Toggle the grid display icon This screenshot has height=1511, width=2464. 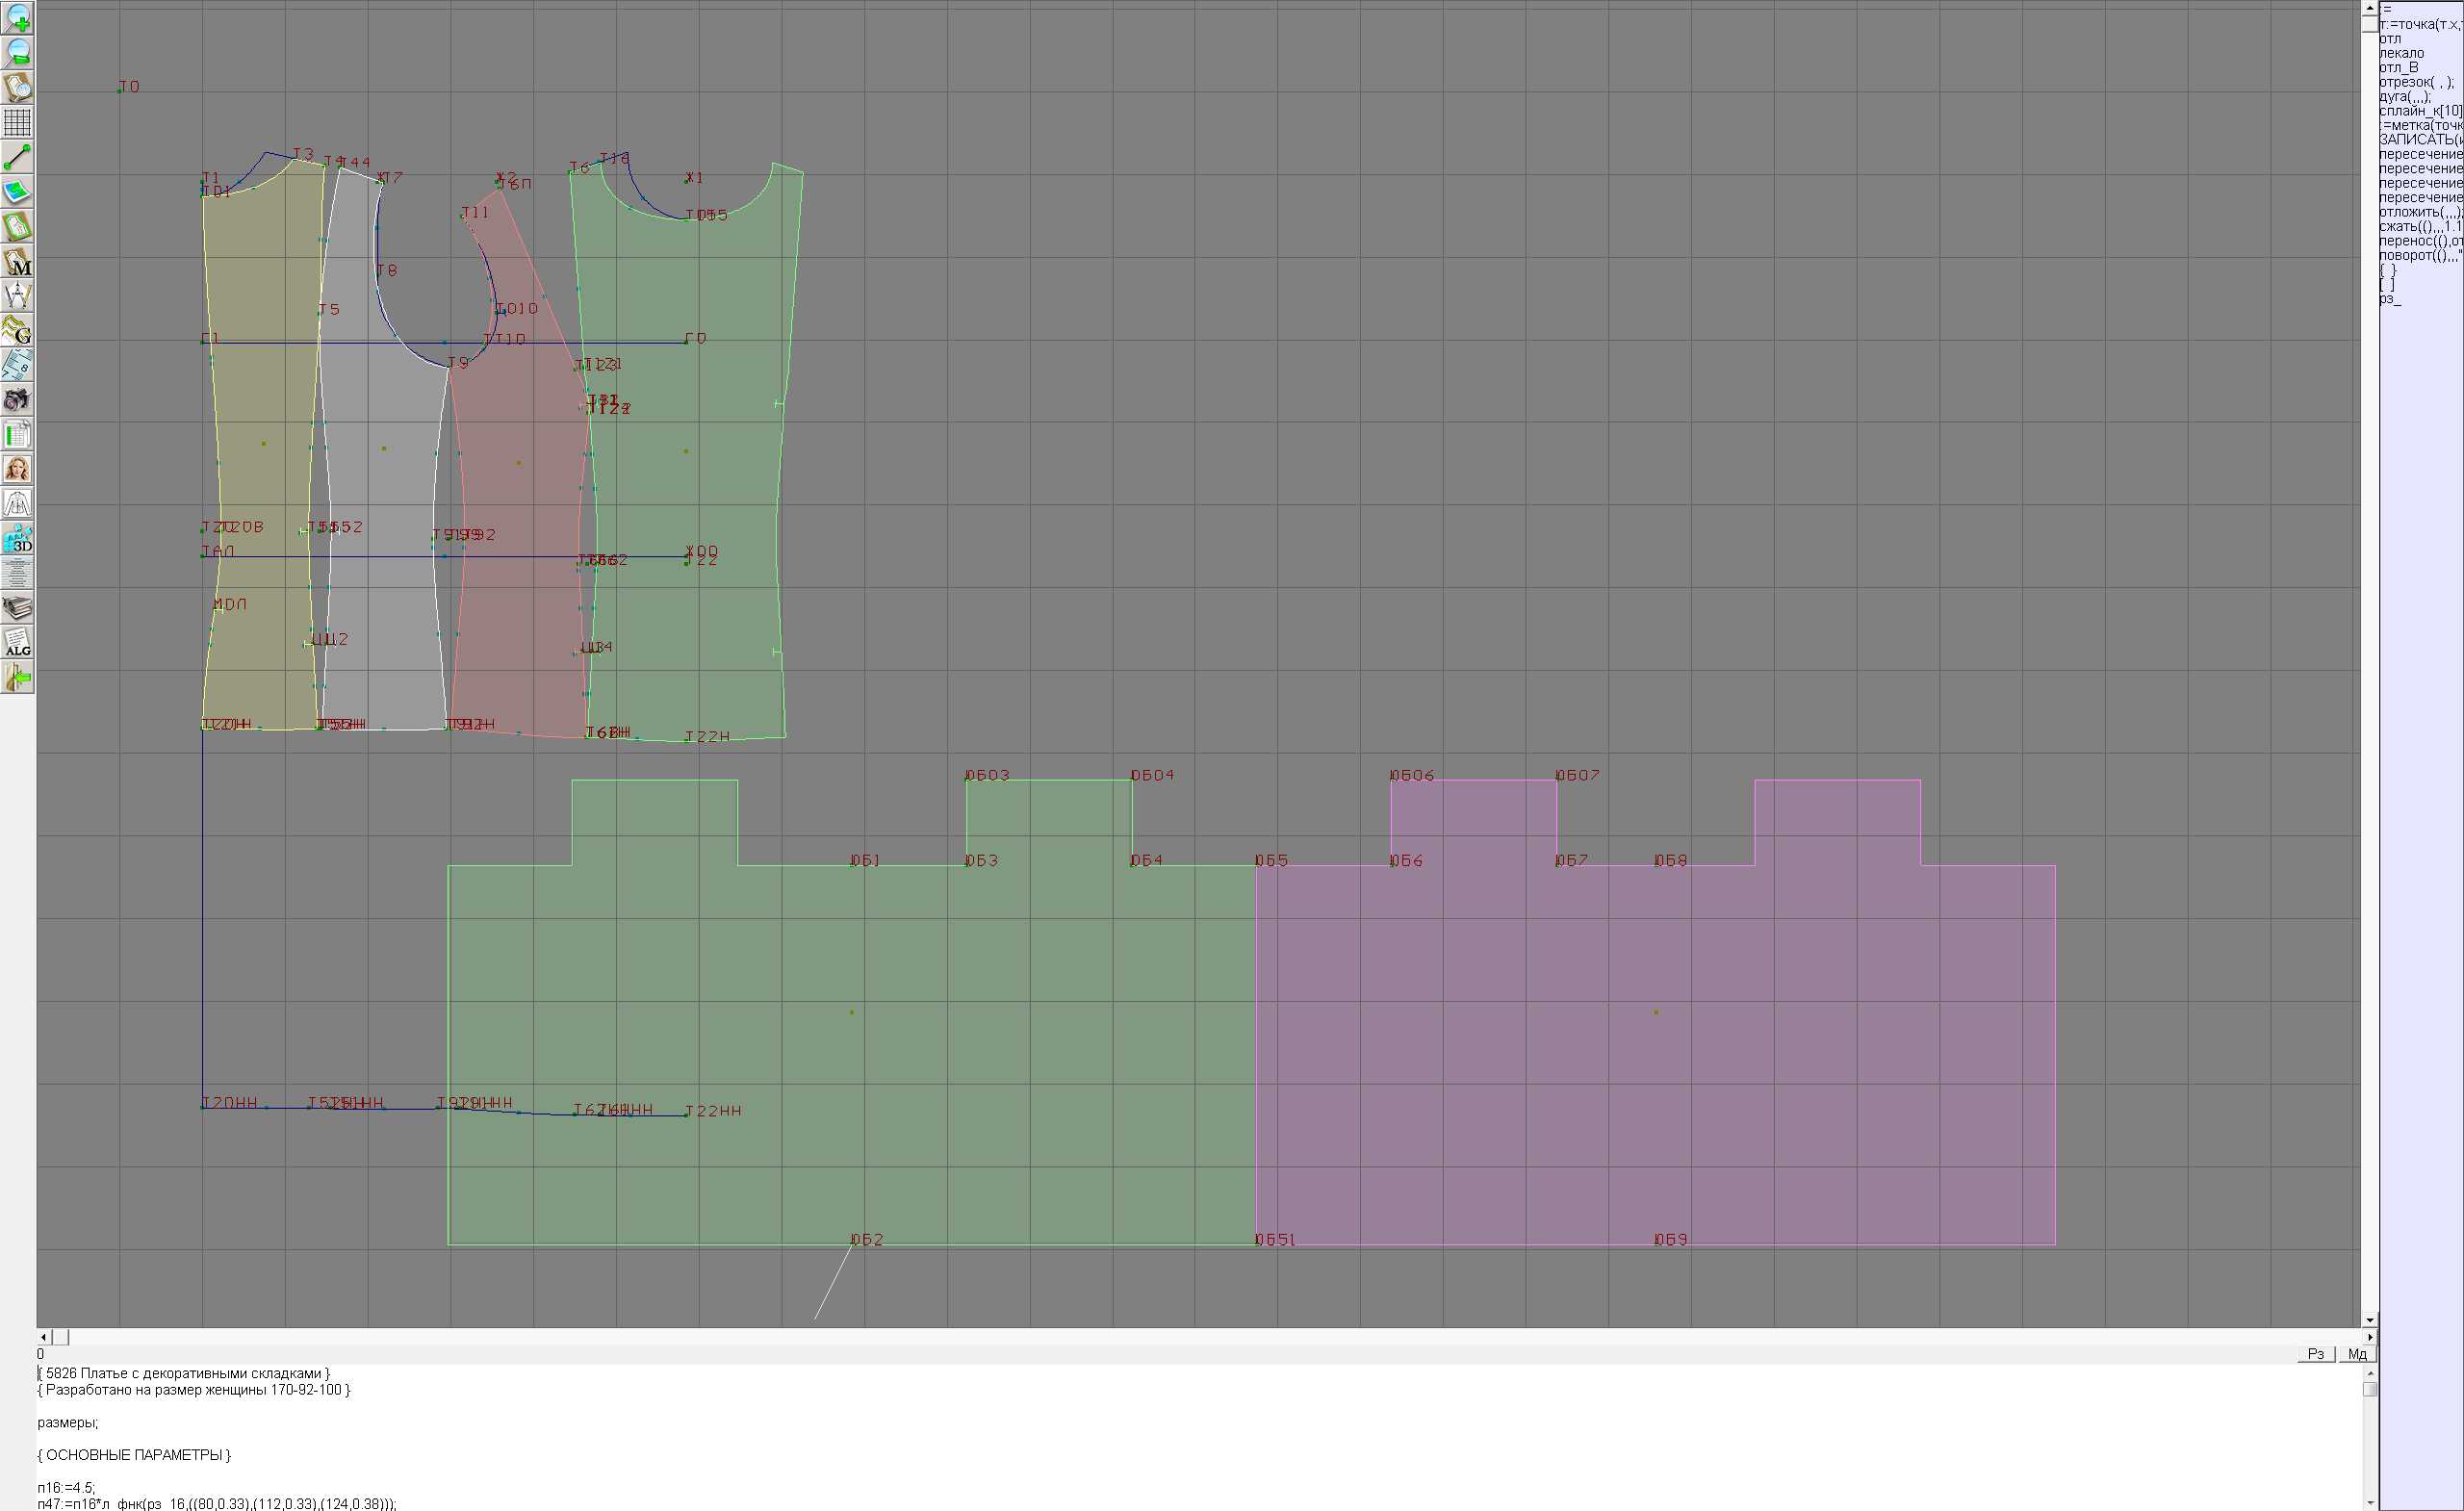[17, 122]
